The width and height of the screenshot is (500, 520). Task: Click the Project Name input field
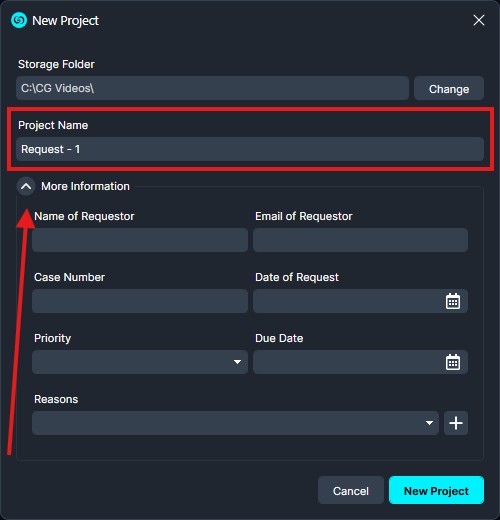tap(250, 149)
